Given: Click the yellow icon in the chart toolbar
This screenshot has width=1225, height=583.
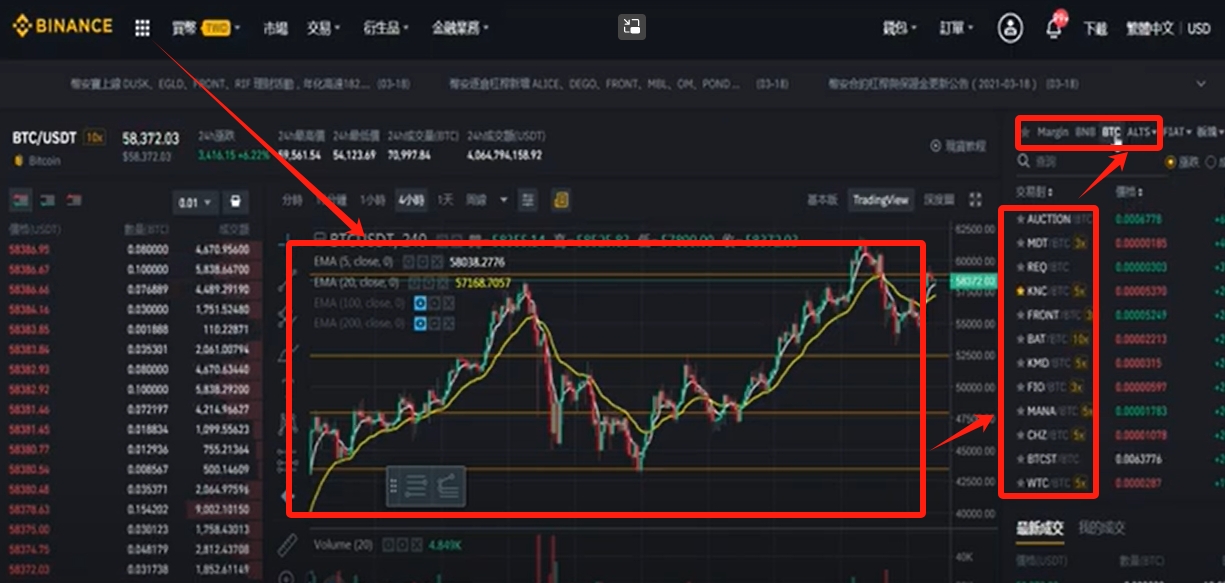Looking at the screenshot, I should 562,200.
